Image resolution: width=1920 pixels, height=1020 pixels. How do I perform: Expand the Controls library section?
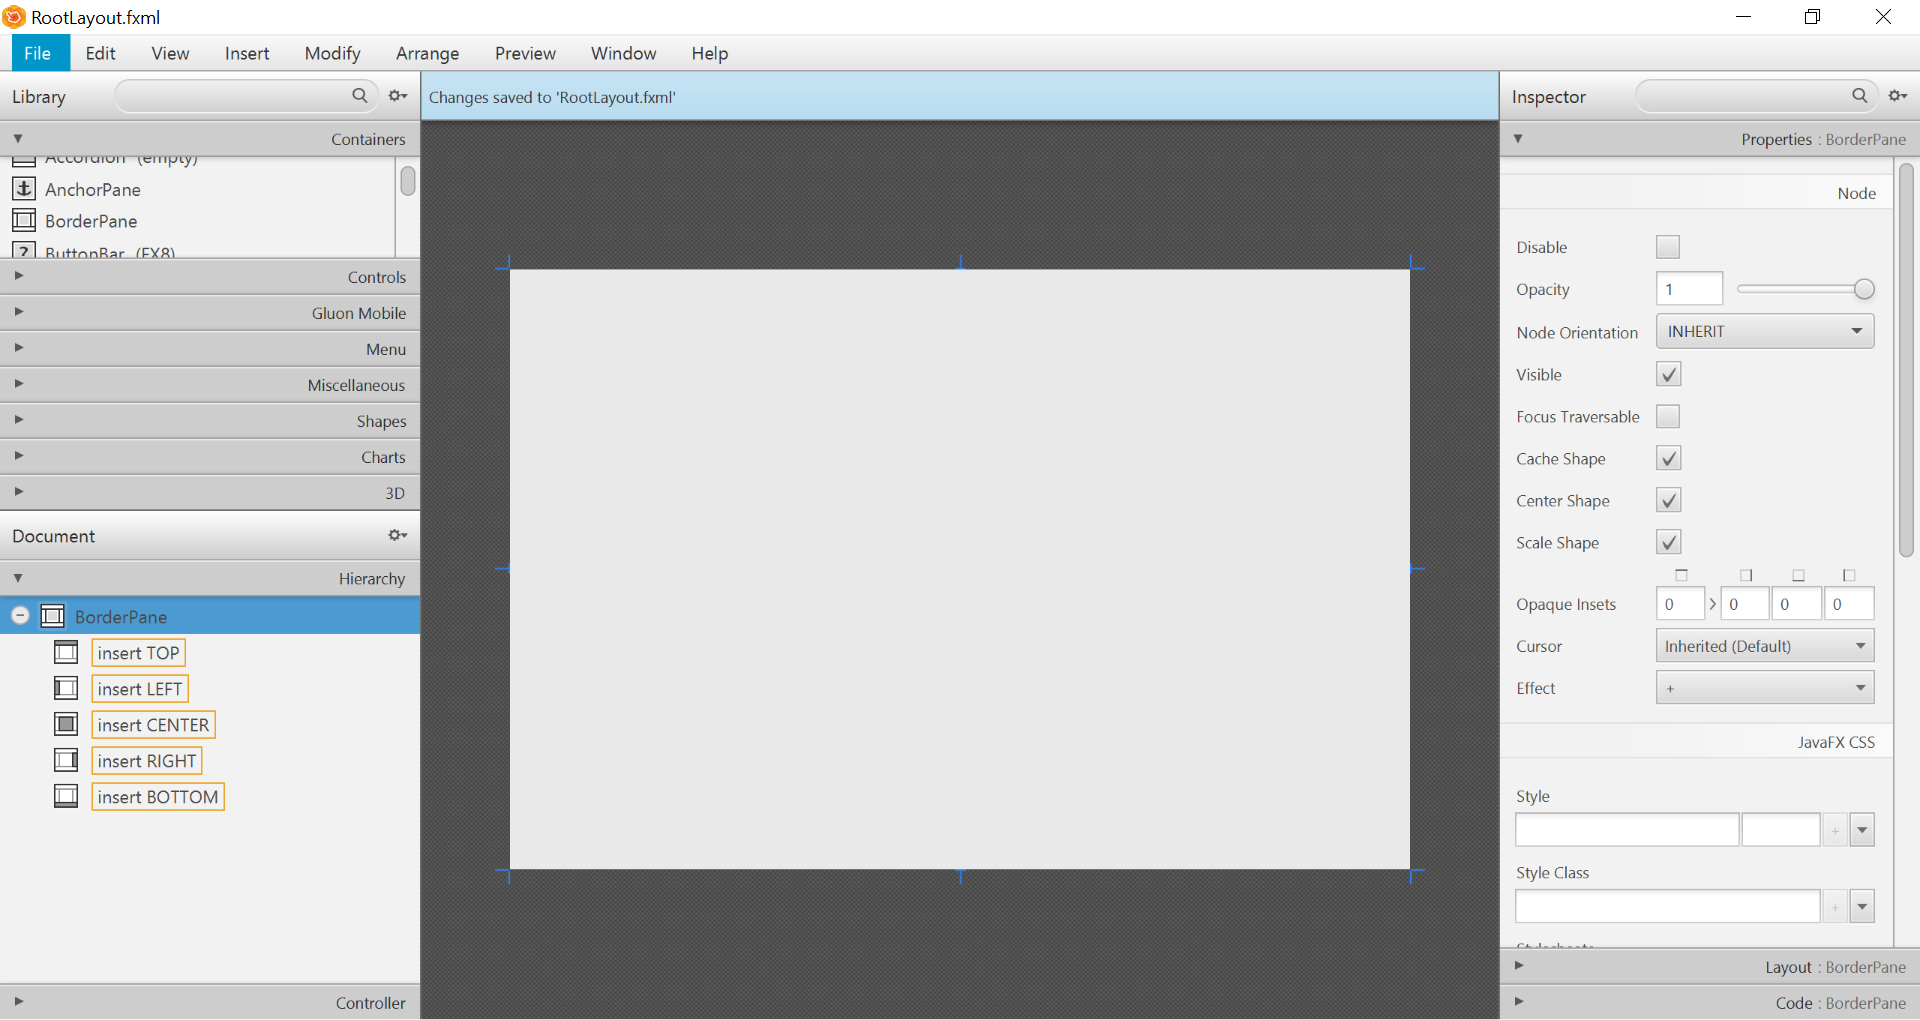(x=210, y=277)
